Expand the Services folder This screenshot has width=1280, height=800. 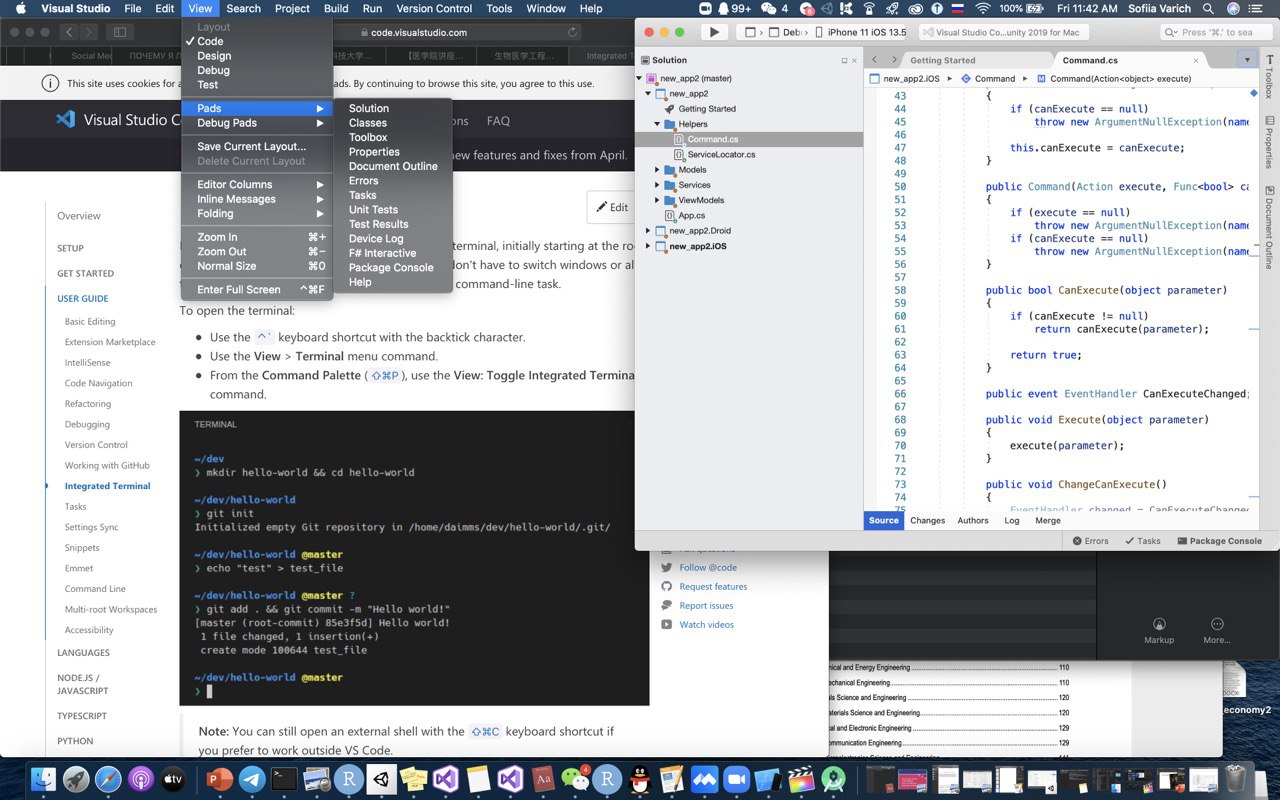click(x=657, y=185)
